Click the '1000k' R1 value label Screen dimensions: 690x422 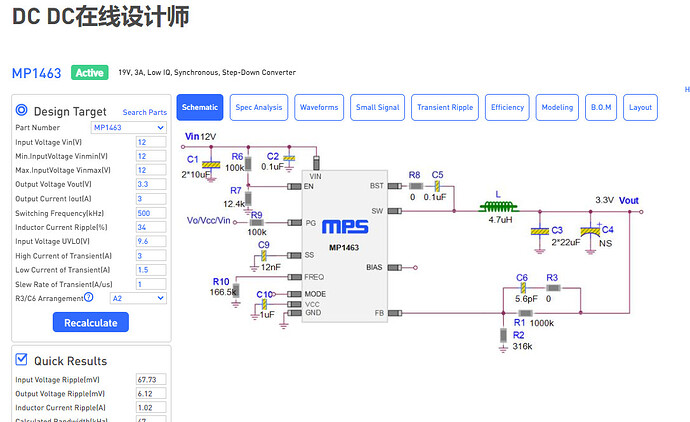point(542,323)
